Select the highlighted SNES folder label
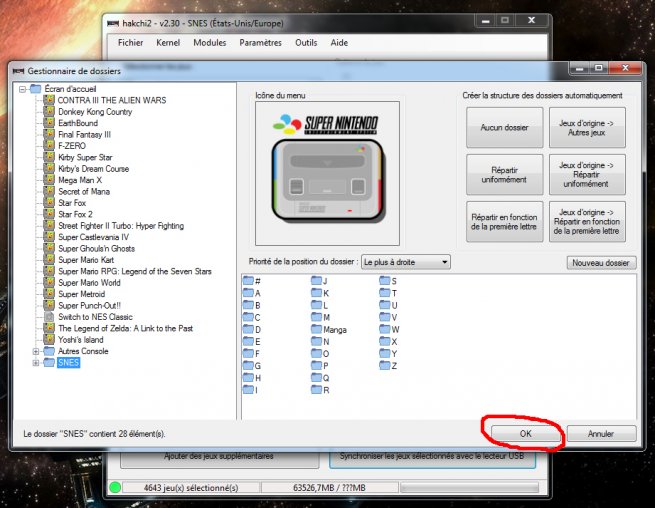 (69, 362)
